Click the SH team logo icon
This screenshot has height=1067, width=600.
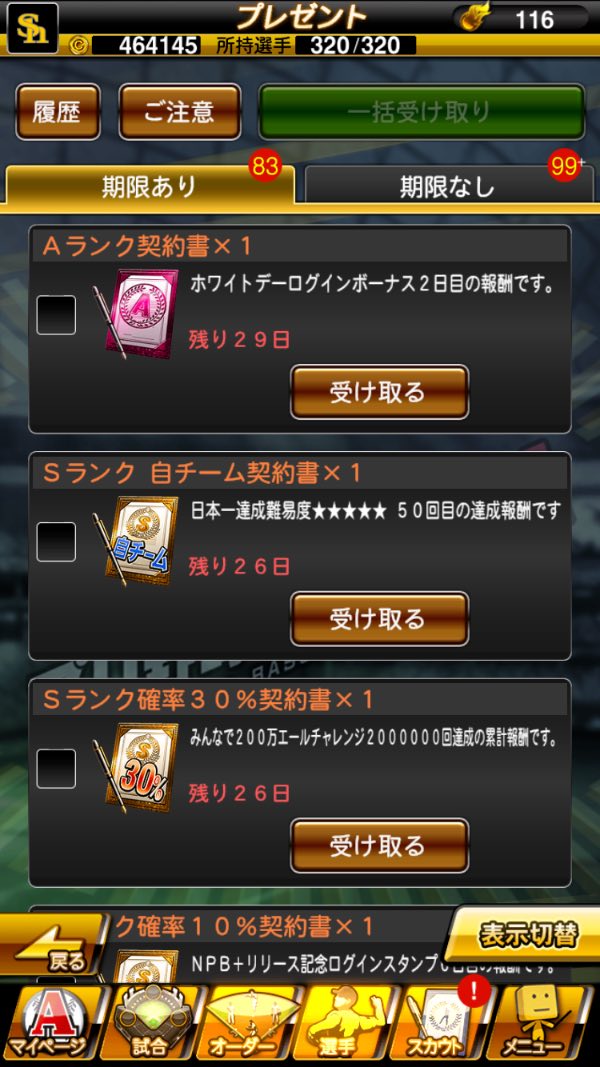(x=33, y=28)
